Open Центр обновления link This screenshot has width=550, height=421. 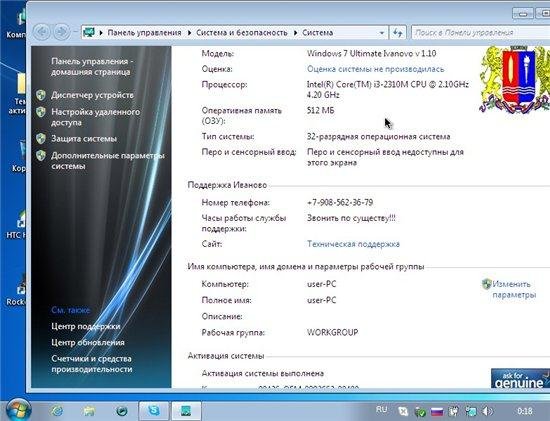click(88, 342)
